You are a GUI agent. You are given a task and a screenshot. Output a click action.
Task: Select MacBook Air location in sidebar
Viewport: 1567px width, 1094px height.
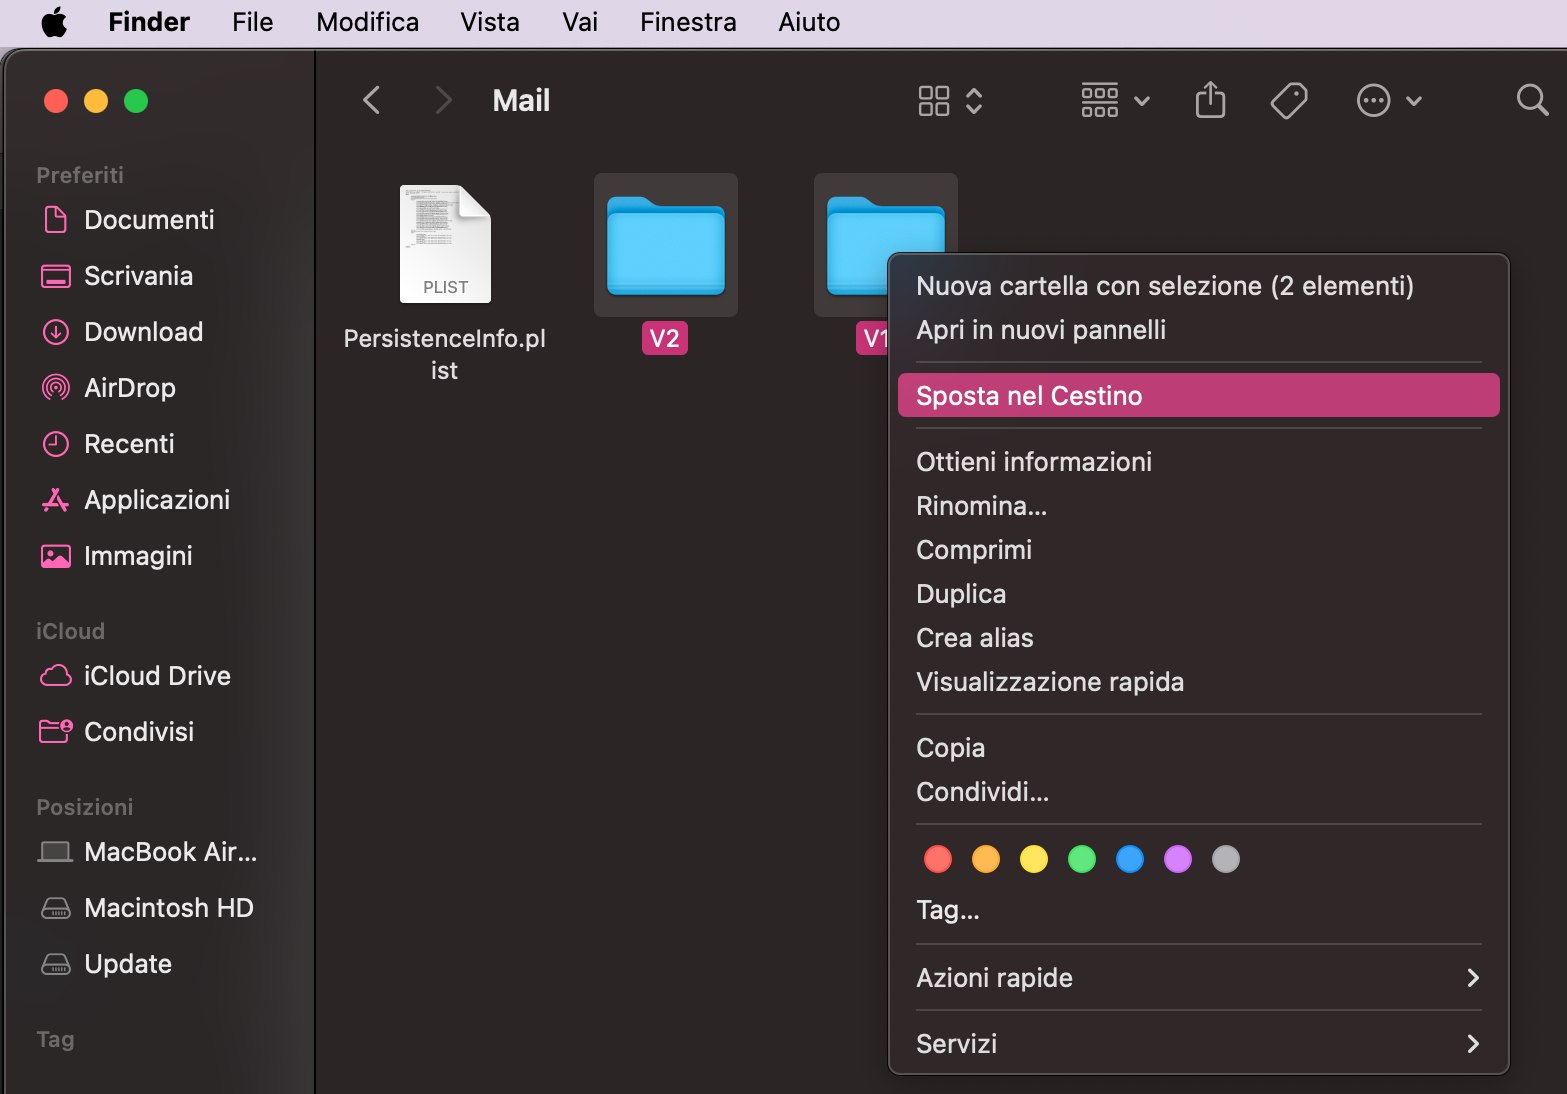click(x=170, y=852)
